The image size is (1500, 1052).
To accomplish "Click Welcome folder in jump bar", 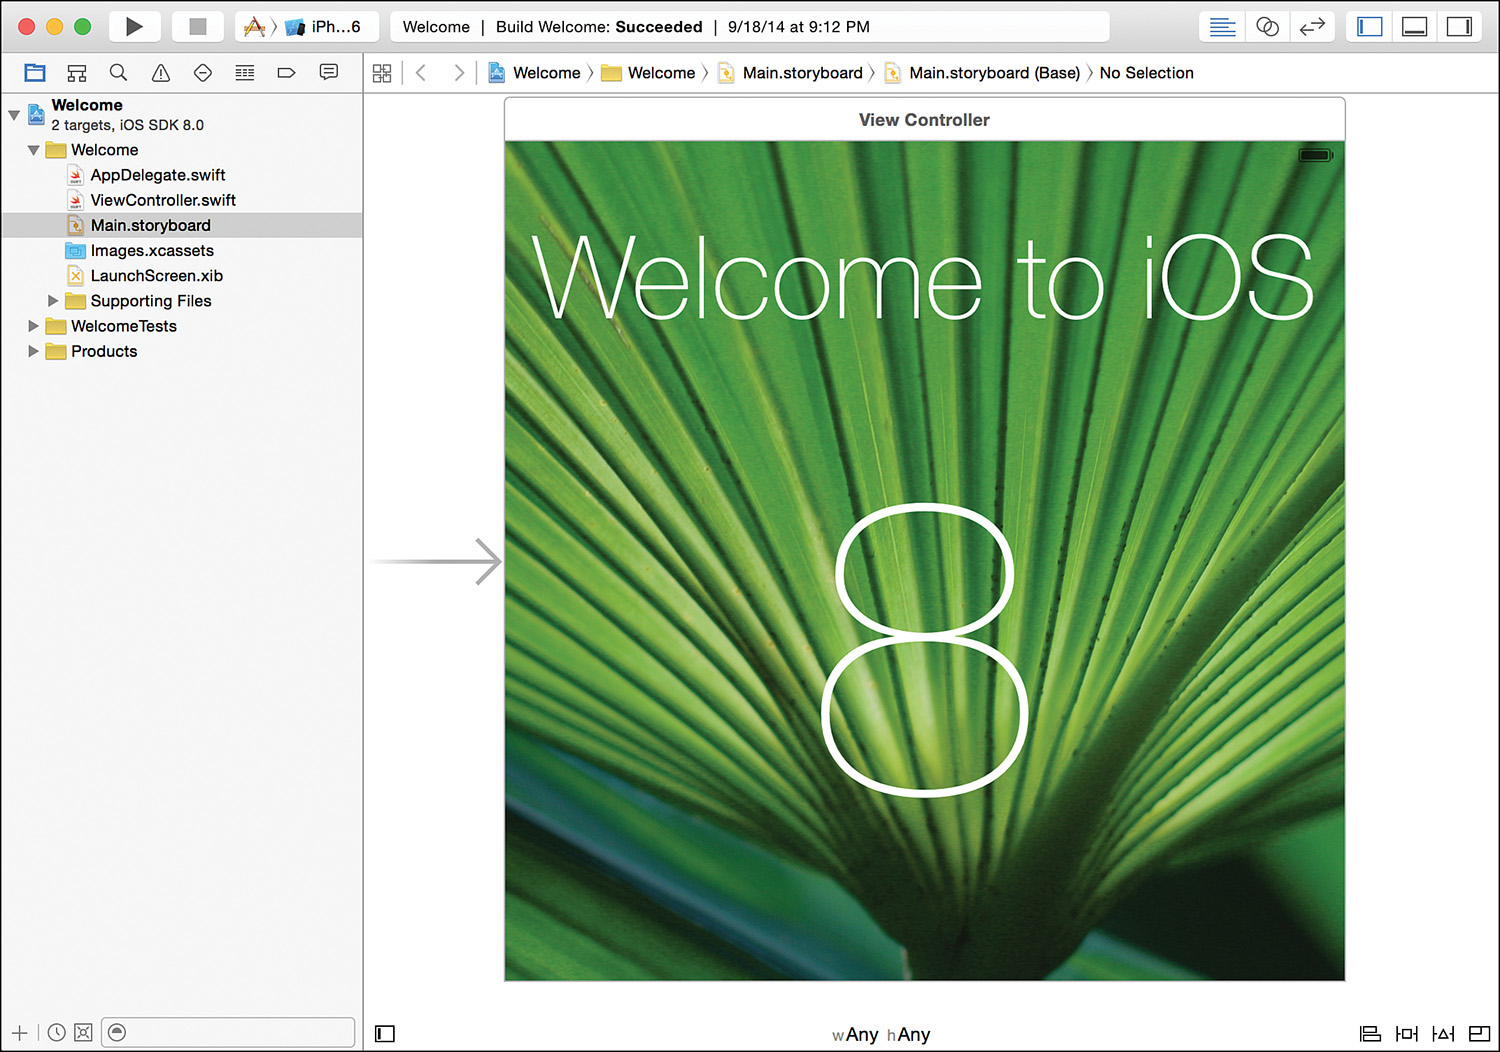I will point(648,73).
